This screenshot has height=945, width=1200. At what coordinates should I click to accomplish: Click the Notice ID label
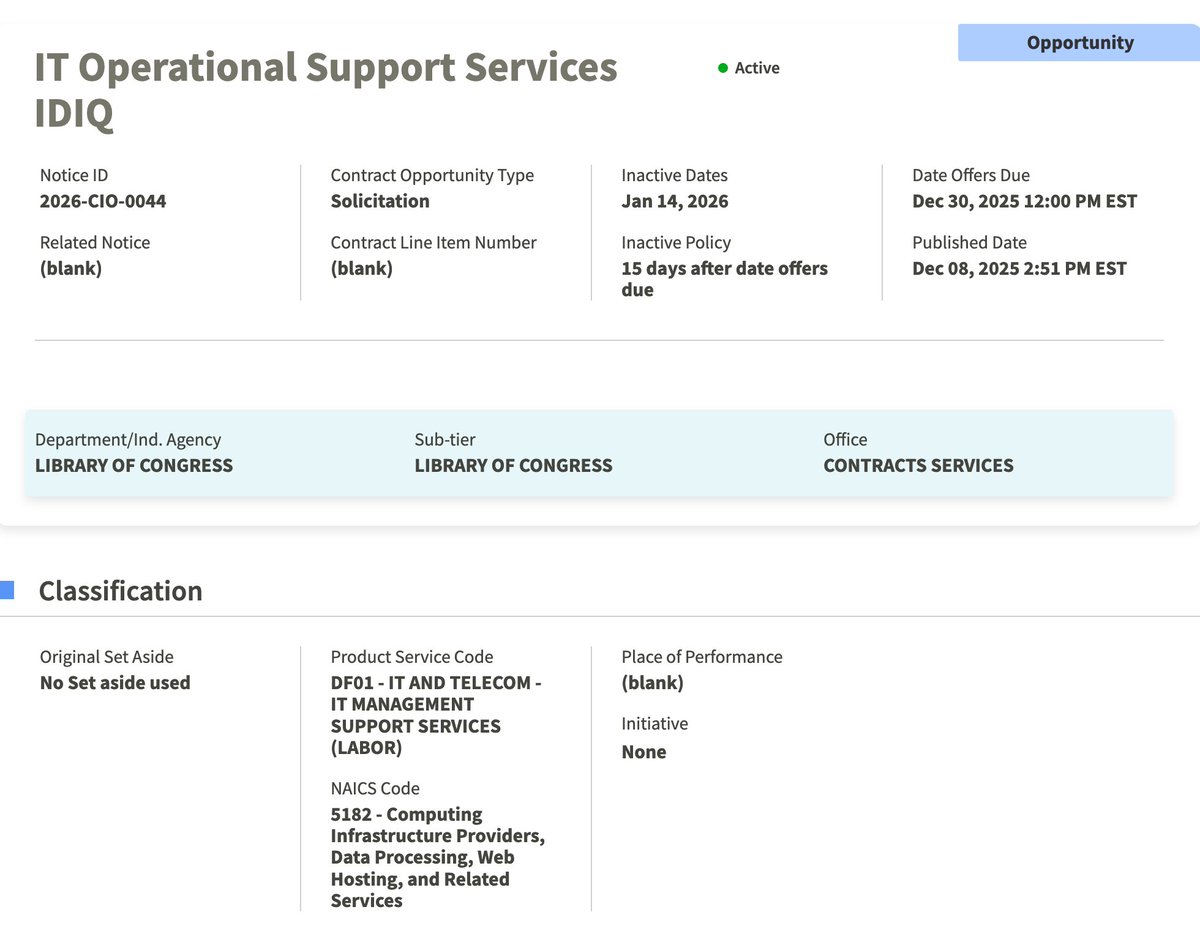tap(74, 175)
